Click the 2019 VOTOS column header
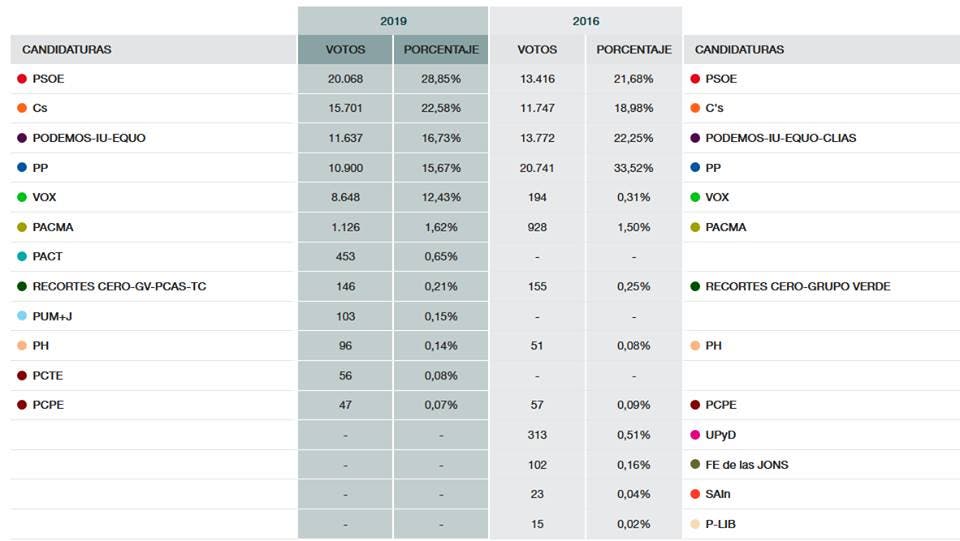The width and height of the screenshot is (960, 541). pyautogui.click(x=345, y=50)
